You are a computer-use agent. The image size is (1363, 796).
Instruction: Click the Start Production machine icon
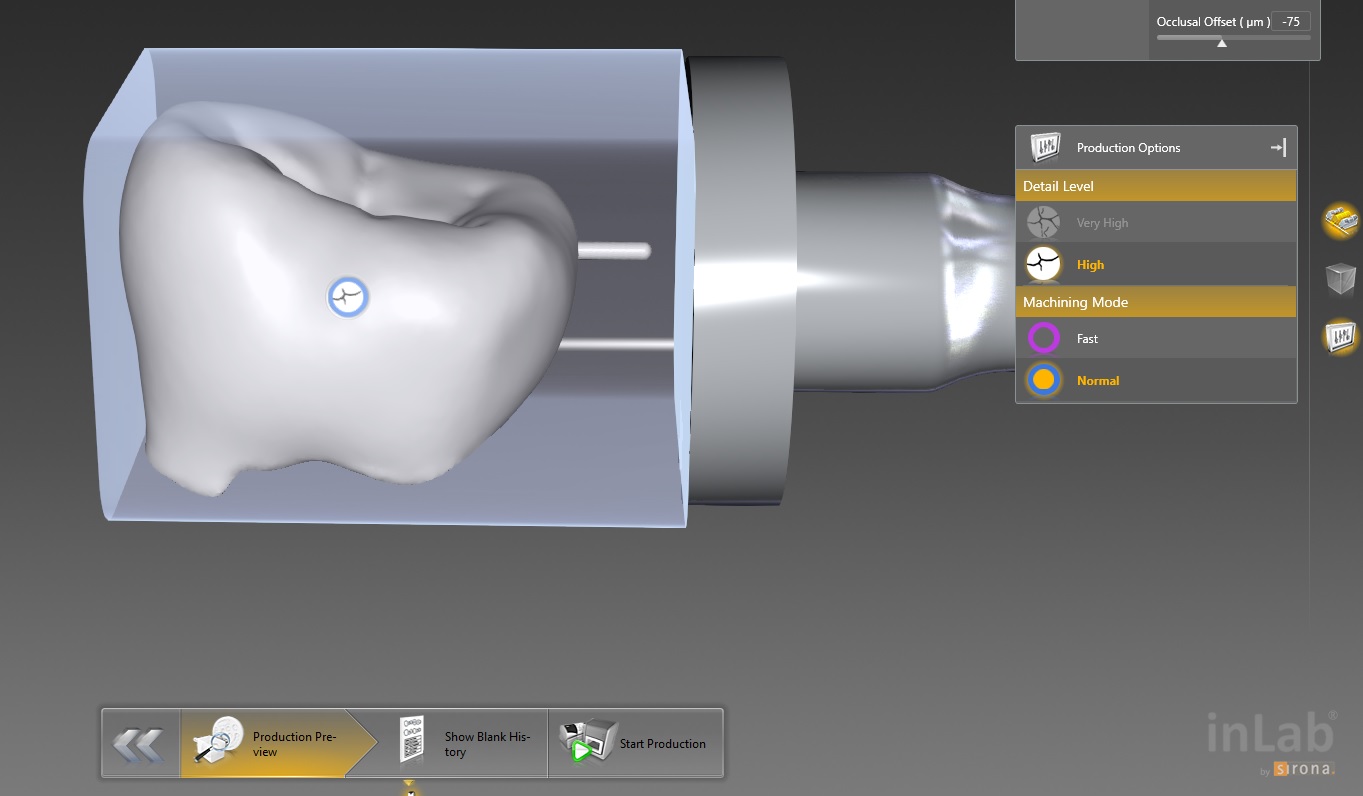tap(588, 742)
